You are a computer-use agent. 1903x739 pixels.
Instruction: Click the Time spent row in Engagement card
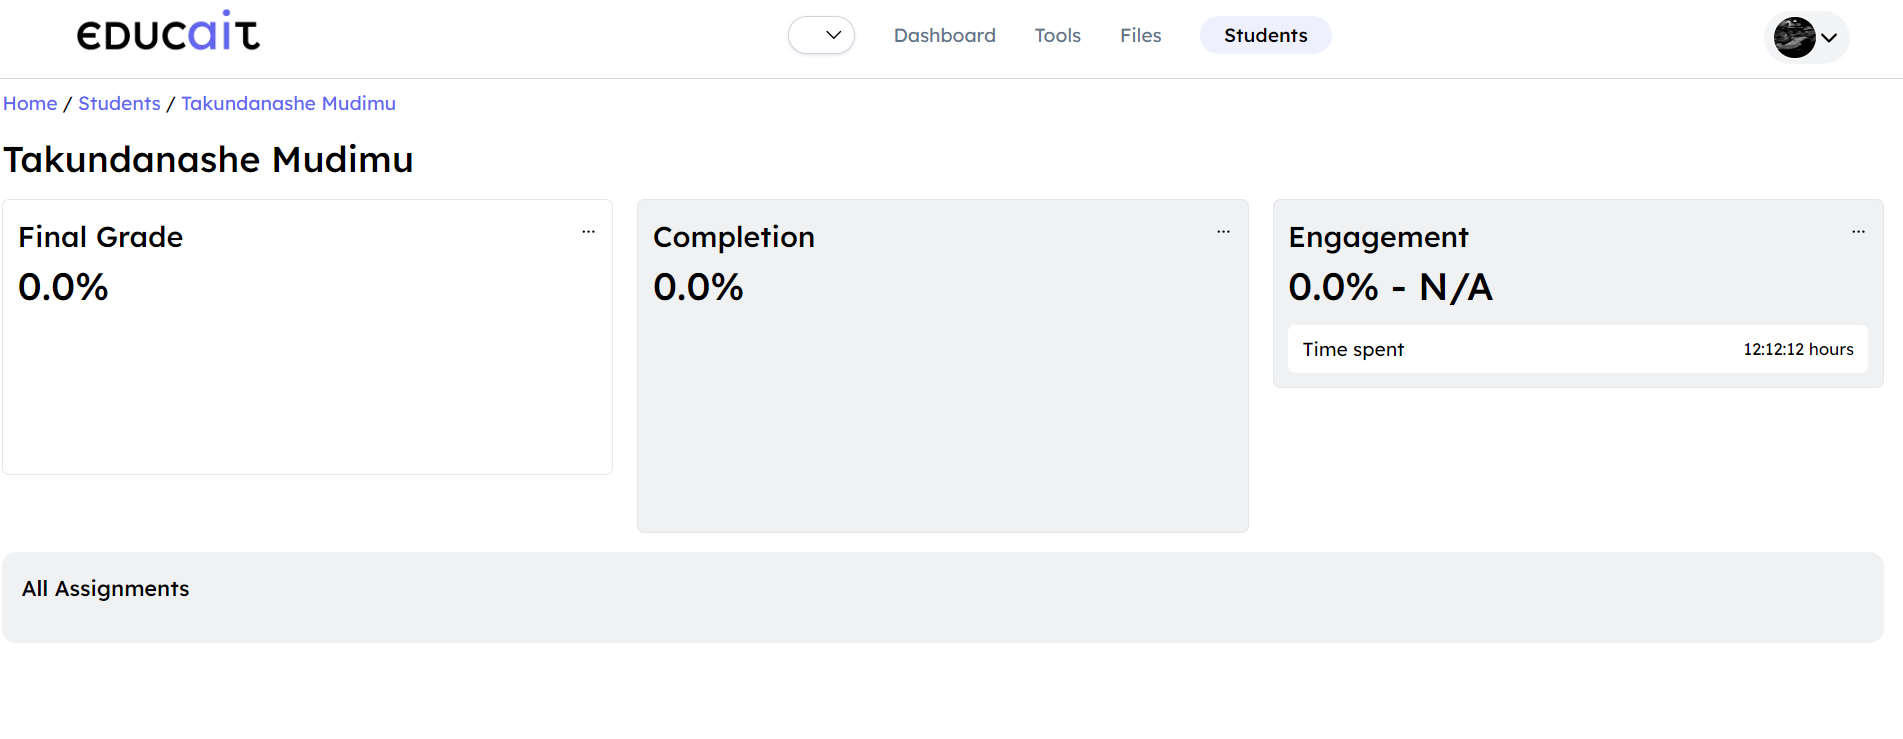(1578, 349)
